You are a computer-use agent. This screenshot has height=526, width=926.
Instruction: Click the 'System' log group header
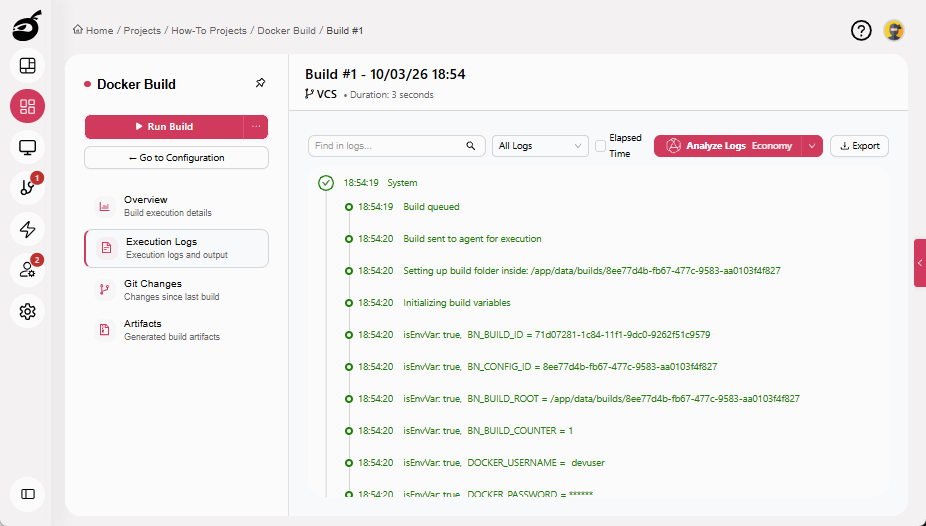point(402,183)
